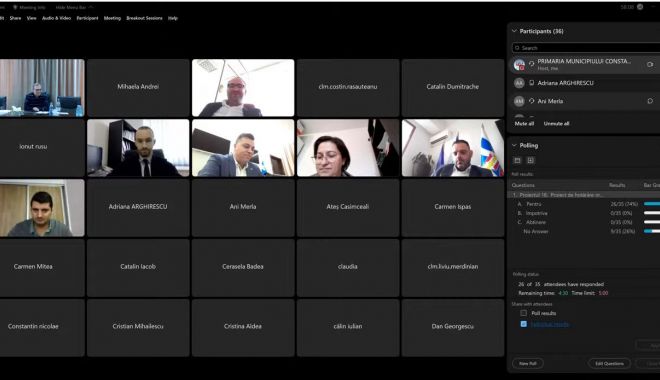Click the headset icon next to PRIMARIA MUNICIPIULUI
Image resolution: width=660 pixels, height=380 pixels.
(532, 64)
